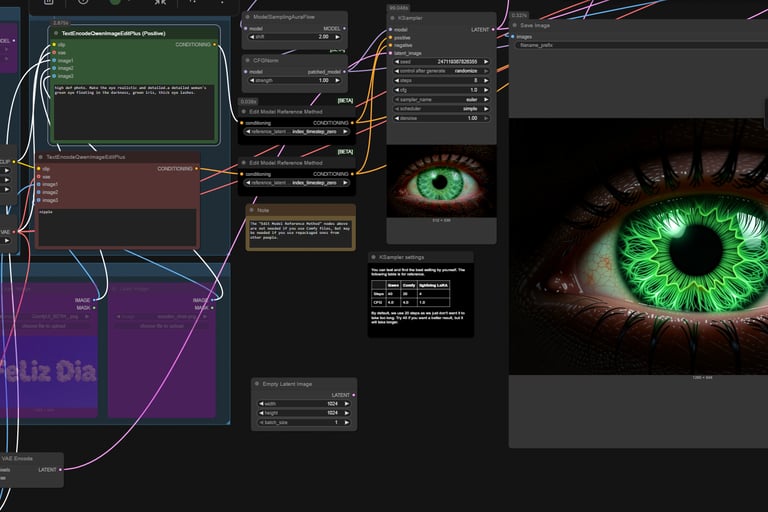This screenshot has height=512, width=768.
Task: Collapse the Empty Latent Image node via title dot
Action: pyautogui.click(x=257, y=384)
